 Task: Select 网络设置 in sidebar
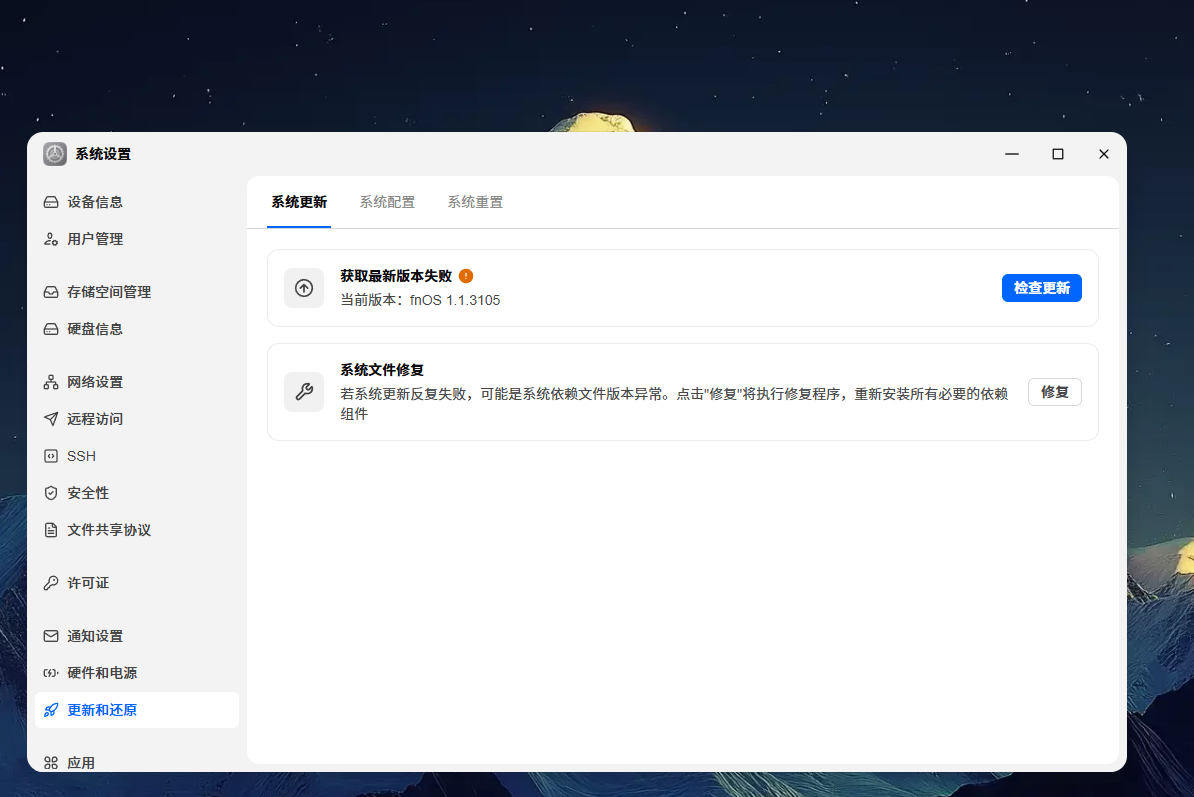137,382
